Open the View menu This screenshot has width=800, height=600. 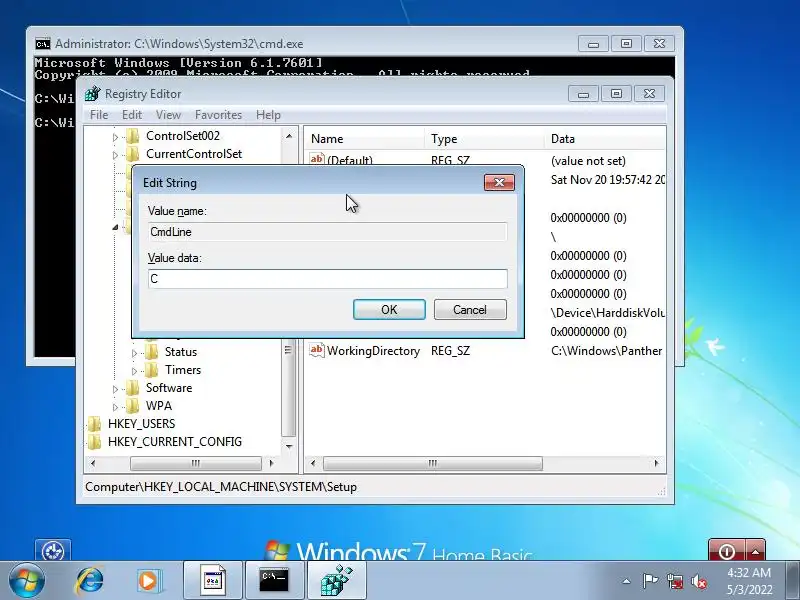[x=168, y=115]
